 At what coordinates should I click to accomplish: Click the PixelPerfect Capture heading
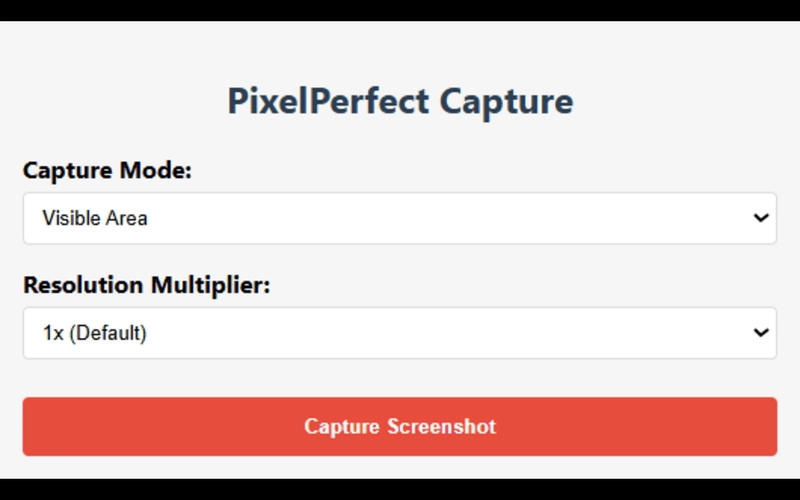400,101
